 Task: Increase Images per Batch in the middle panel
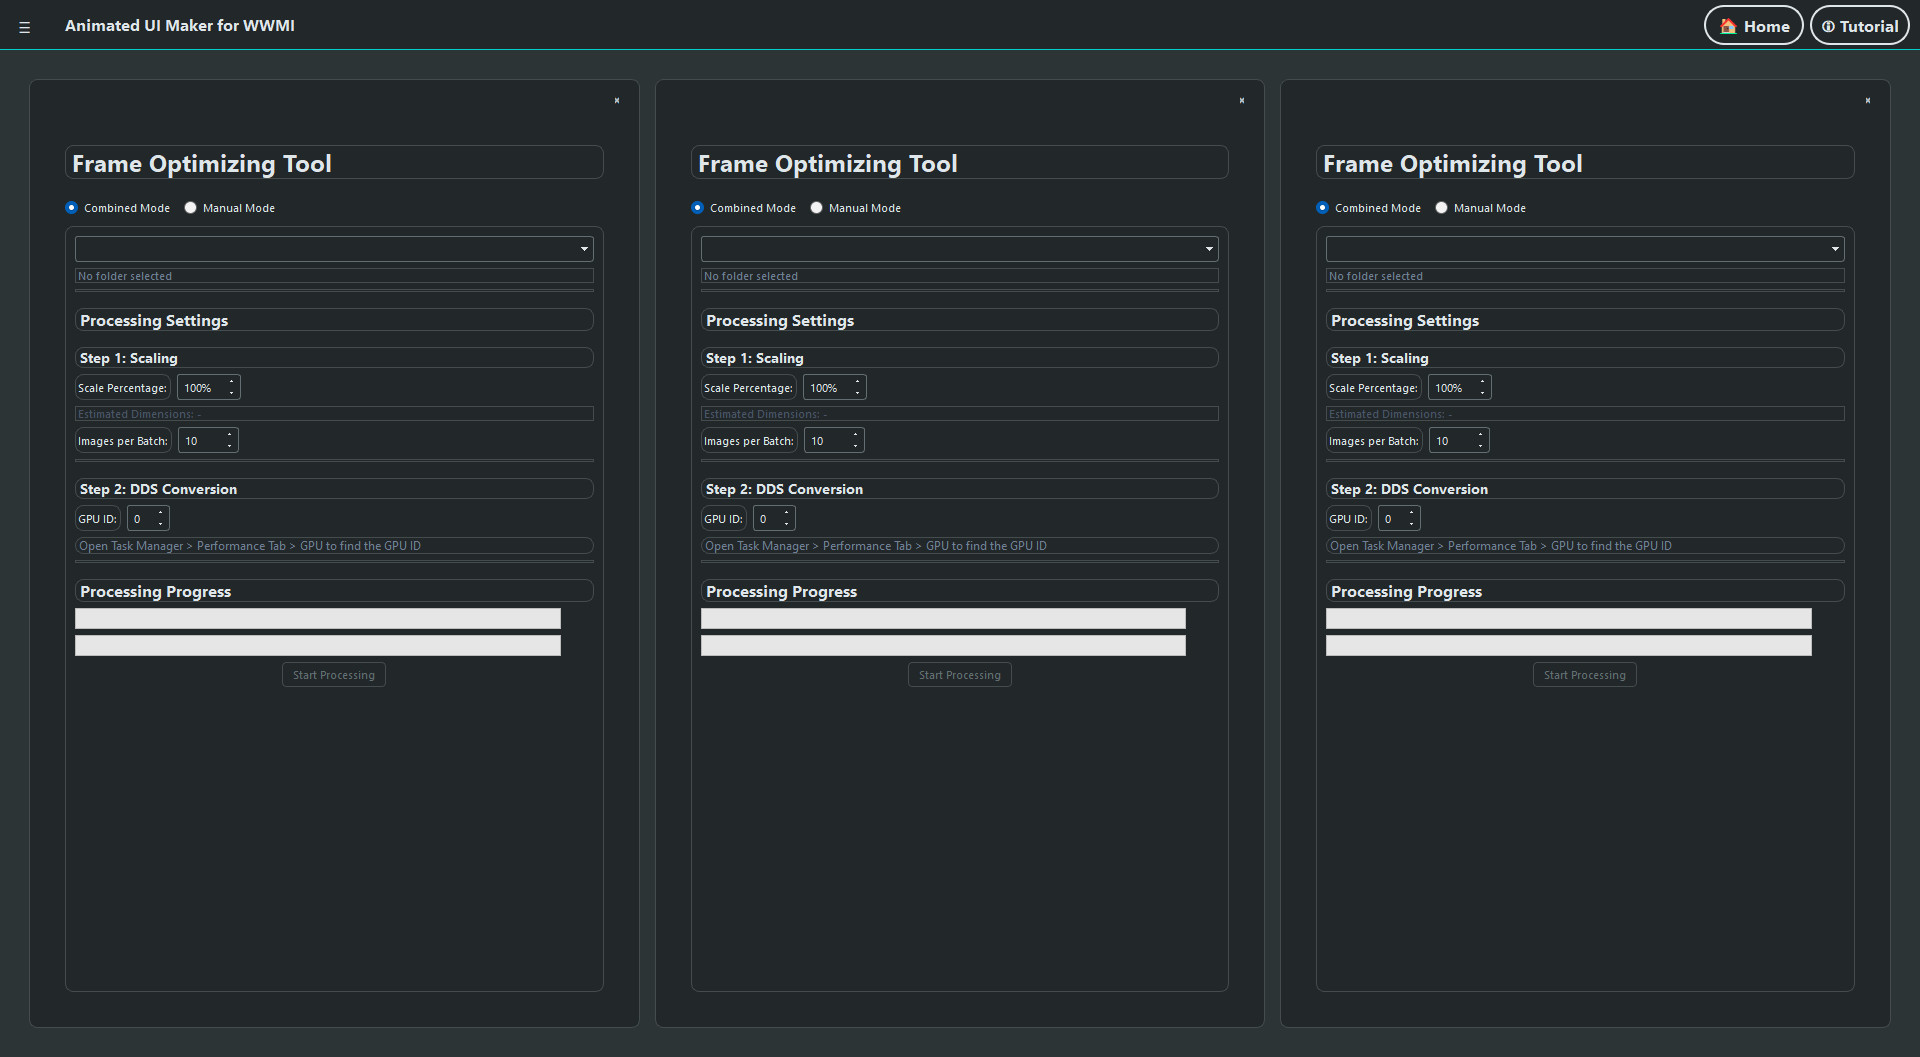[x=856, y=435]
